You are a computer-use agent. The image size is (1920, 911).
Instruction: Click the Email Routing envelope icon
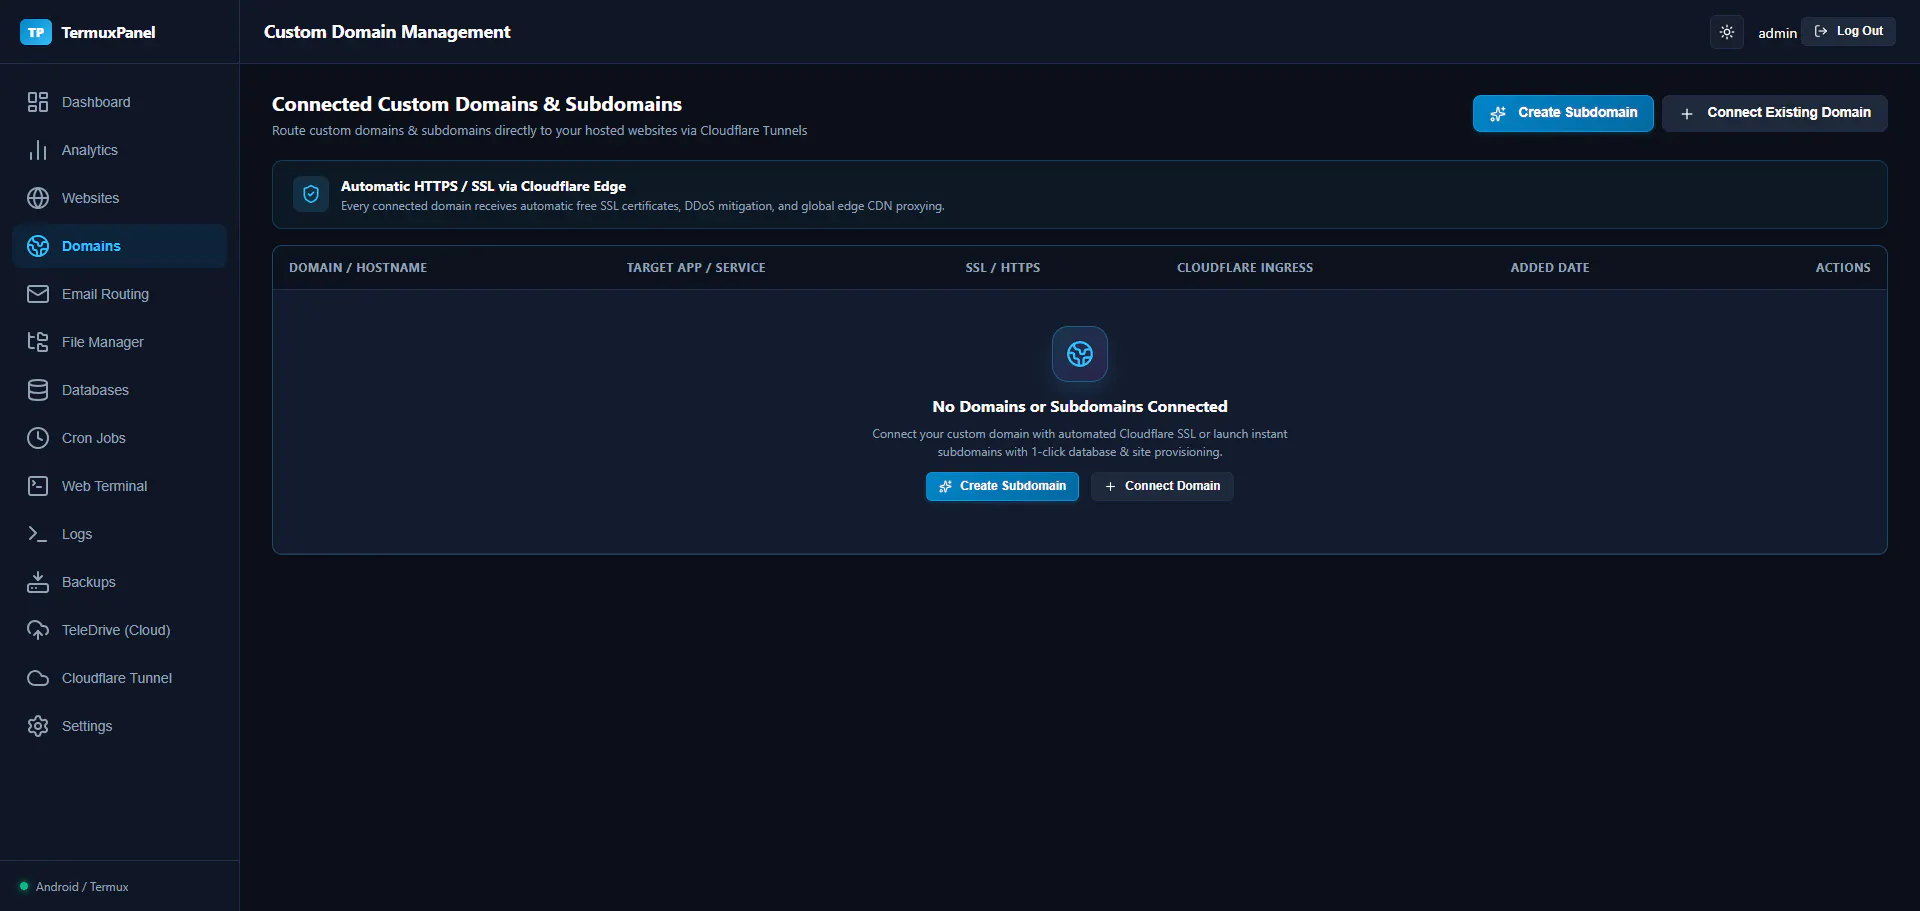[x=38, y=294]
